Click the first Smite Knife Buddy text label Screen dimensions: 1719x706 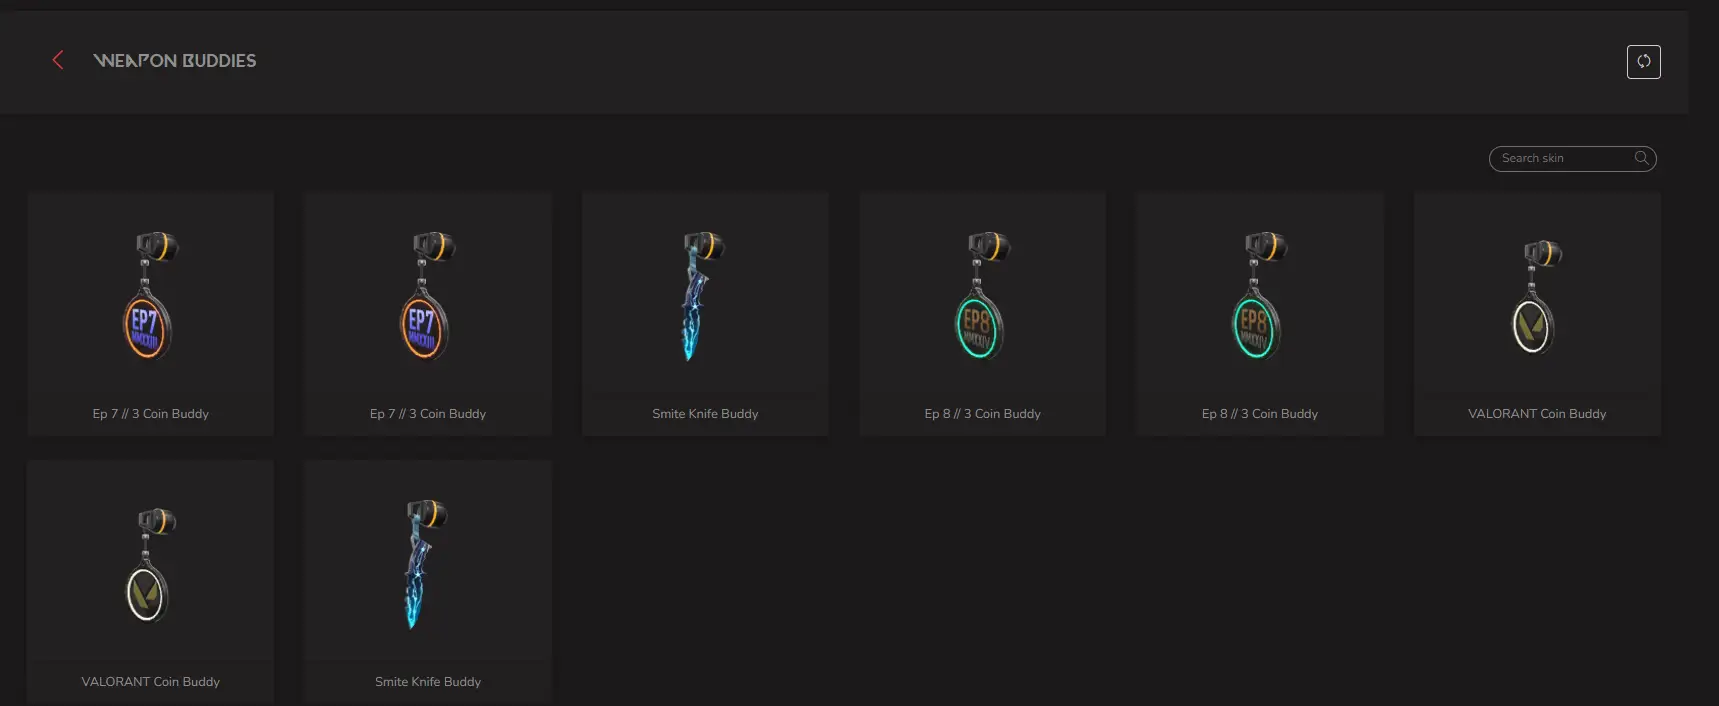pyautogui.click(x=705, y=414)
